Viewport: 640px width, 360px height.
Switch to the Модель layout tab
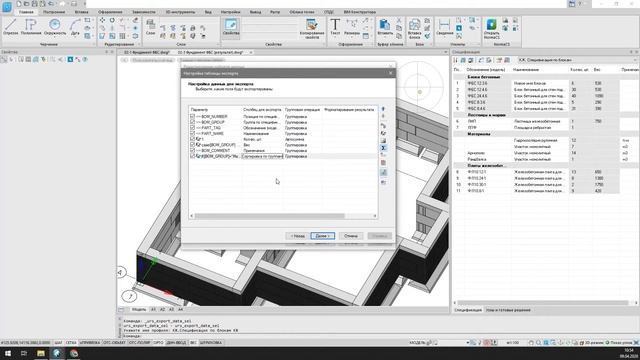click(x=139, y=310)
